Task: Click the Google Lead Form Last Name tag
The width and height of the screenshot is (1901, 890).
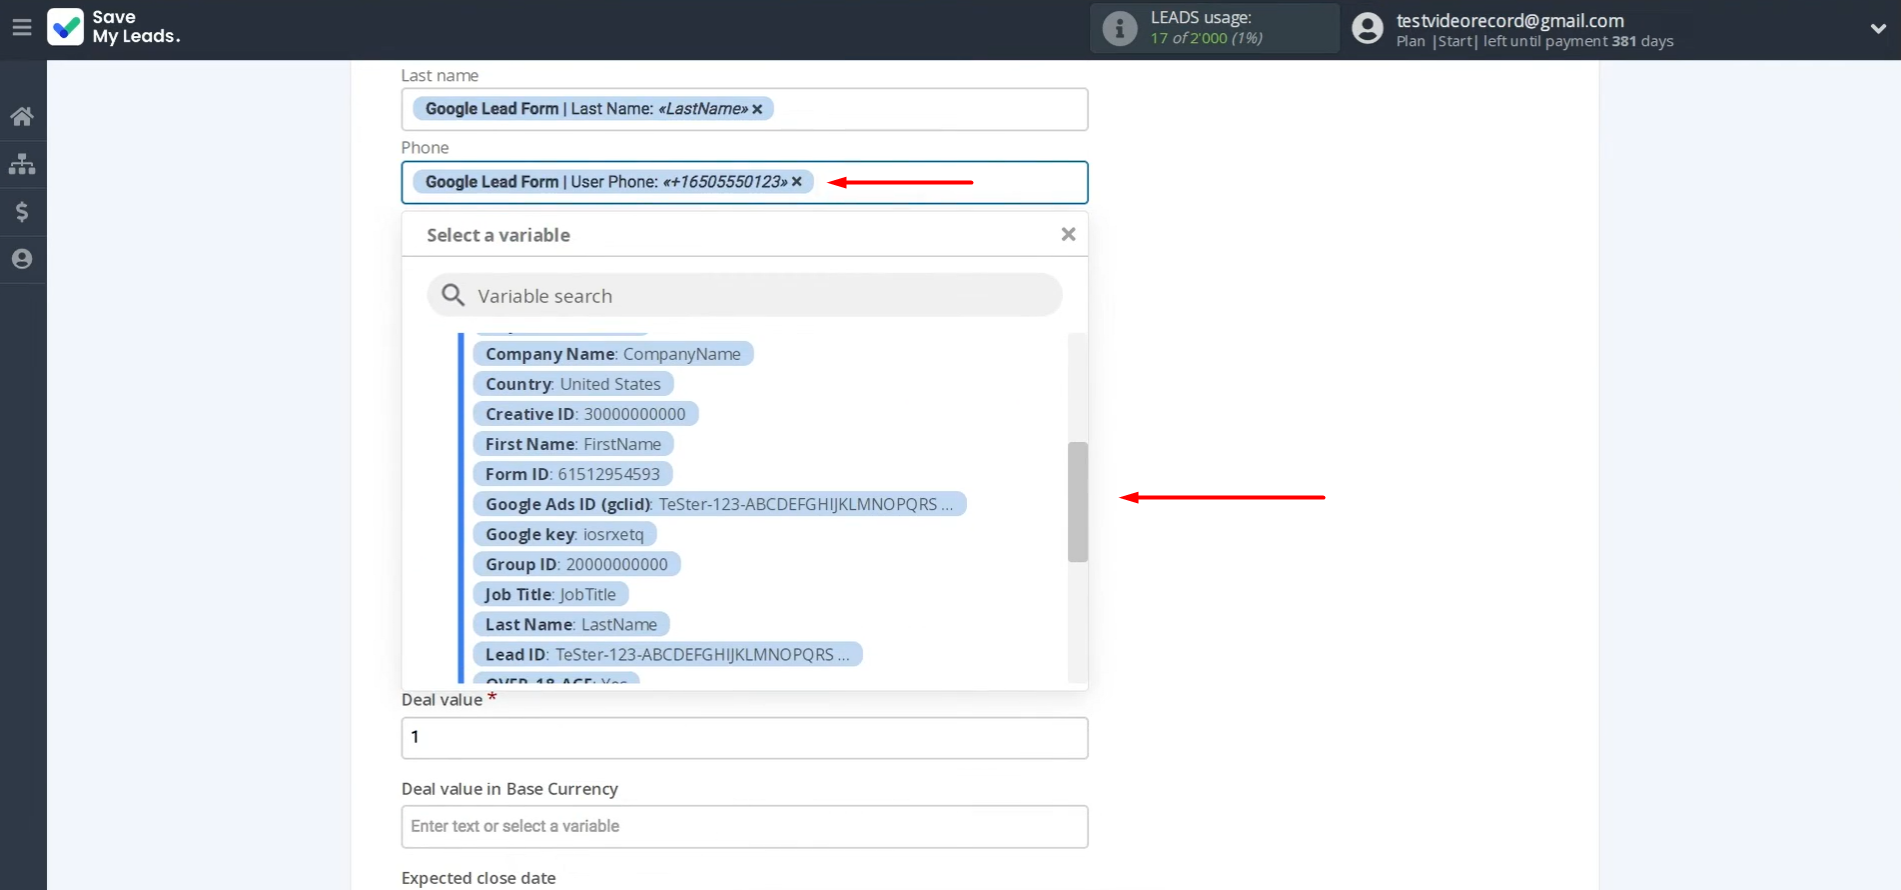Action: click(593, 109)
